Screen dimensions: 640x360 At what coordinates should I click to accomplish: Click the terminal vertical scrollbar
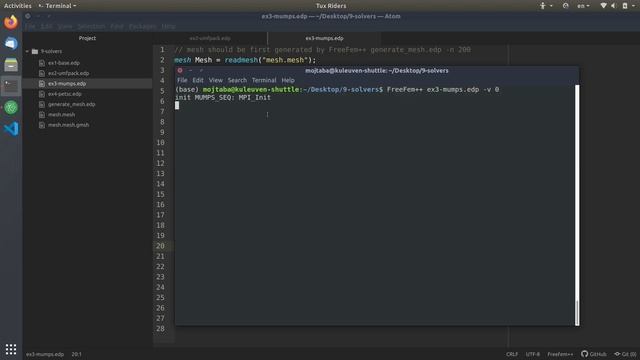coord(577,205)
